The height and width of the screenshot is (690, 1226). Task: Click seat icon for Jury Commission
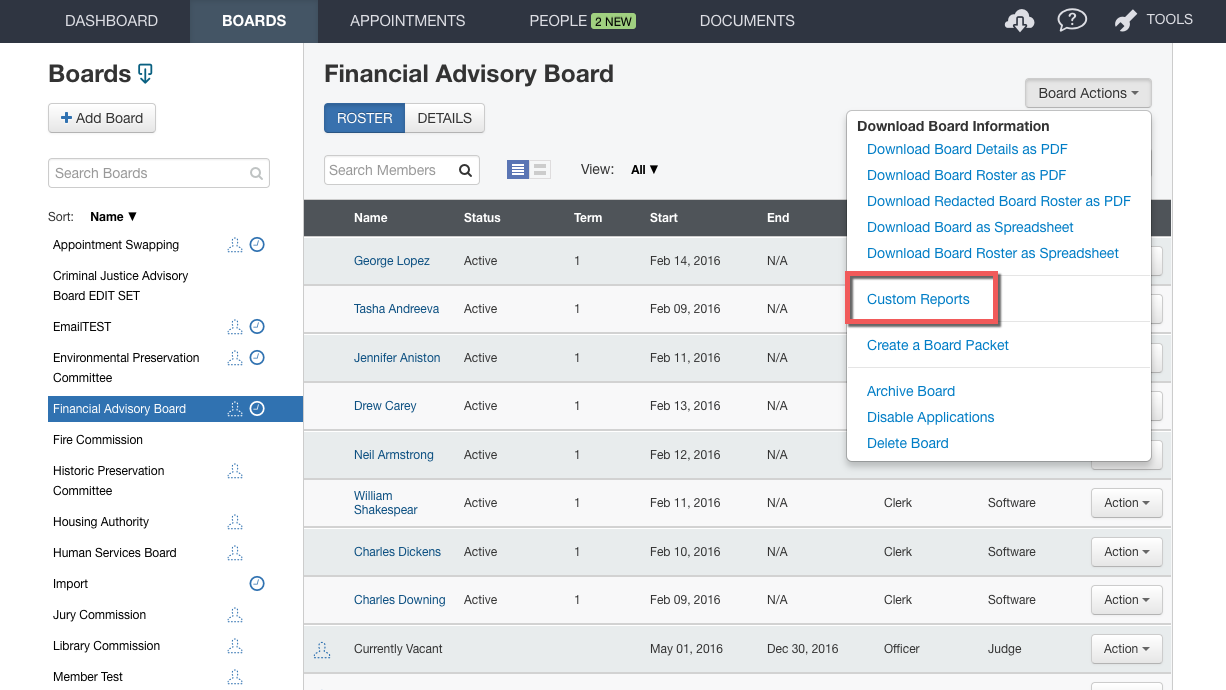pos(235,615)
